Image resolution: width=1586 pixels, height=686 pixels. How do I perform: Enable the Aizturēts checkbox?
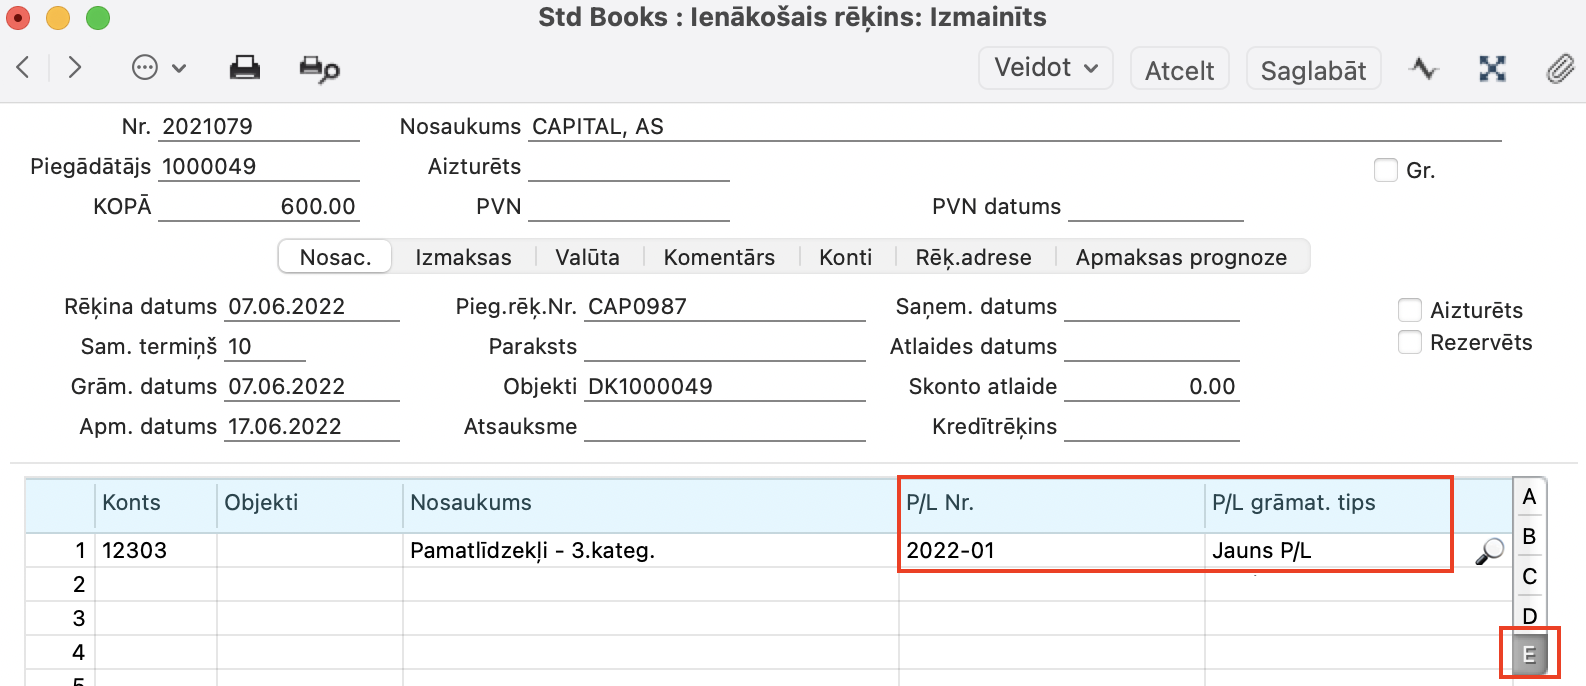pos(1410,310)
